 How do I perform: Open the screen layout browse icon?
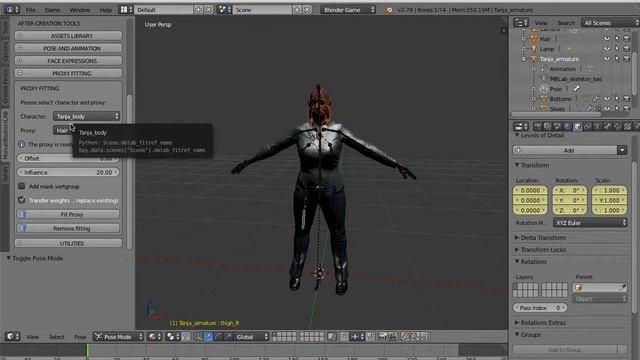[x=126, y=9]
